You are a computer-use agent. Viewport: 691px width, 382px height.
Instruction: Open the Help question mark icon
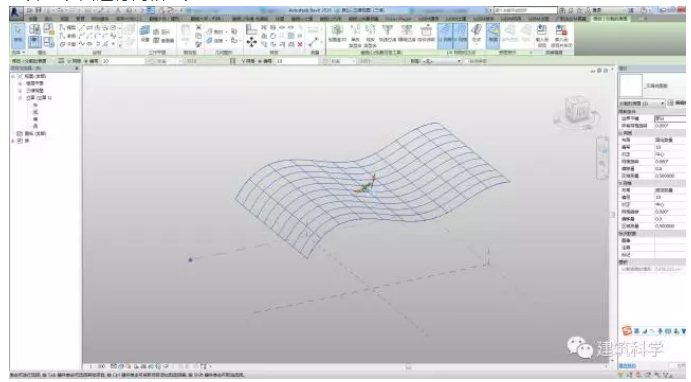(x=644, y=10)
